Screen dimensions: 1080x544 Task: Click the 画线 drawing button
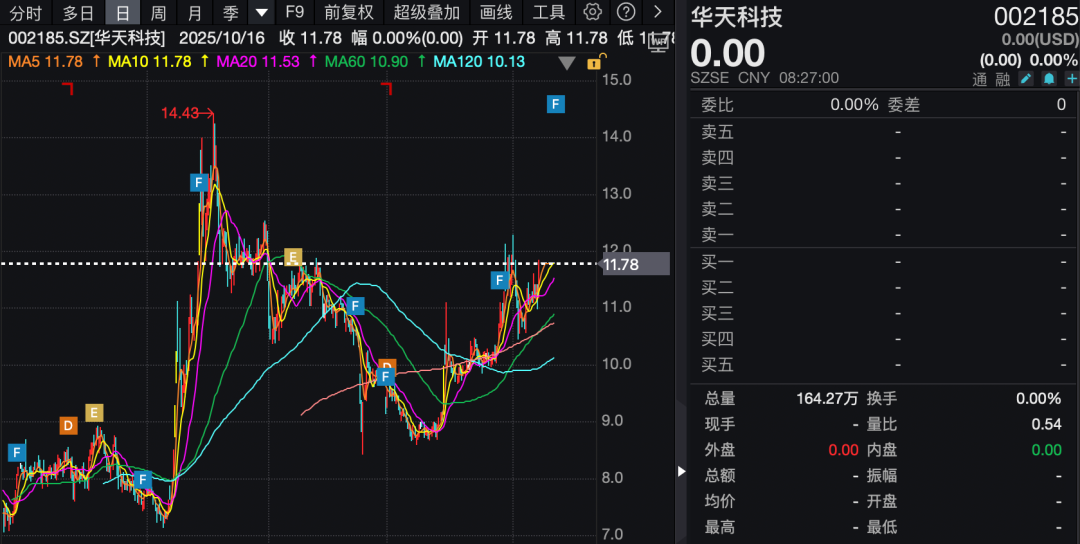pyautogui.click(x=496, y=12)
